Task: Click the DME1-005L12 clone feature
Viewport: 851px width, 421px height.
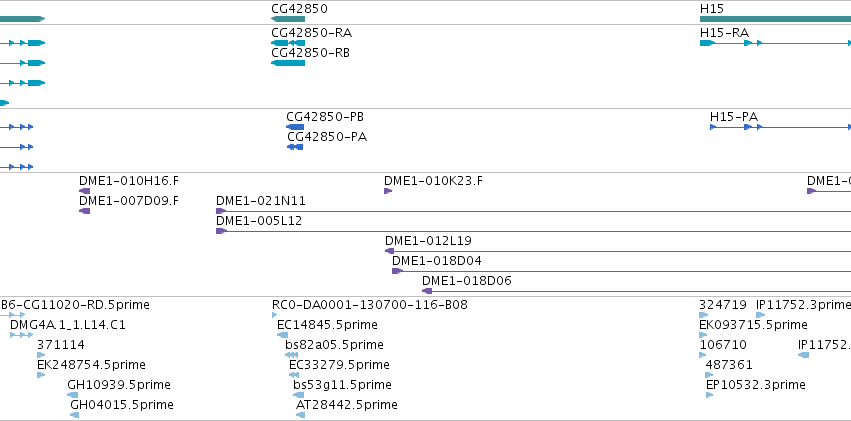Action: 534,231
